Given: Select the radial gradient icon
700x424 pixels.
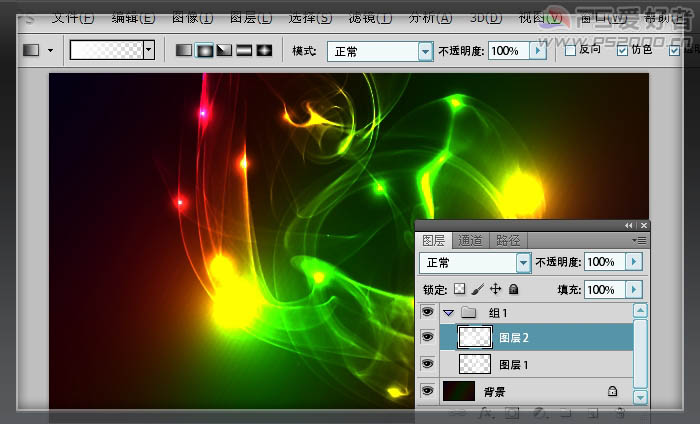Looking at the screenshot, I should pos(204,50).
